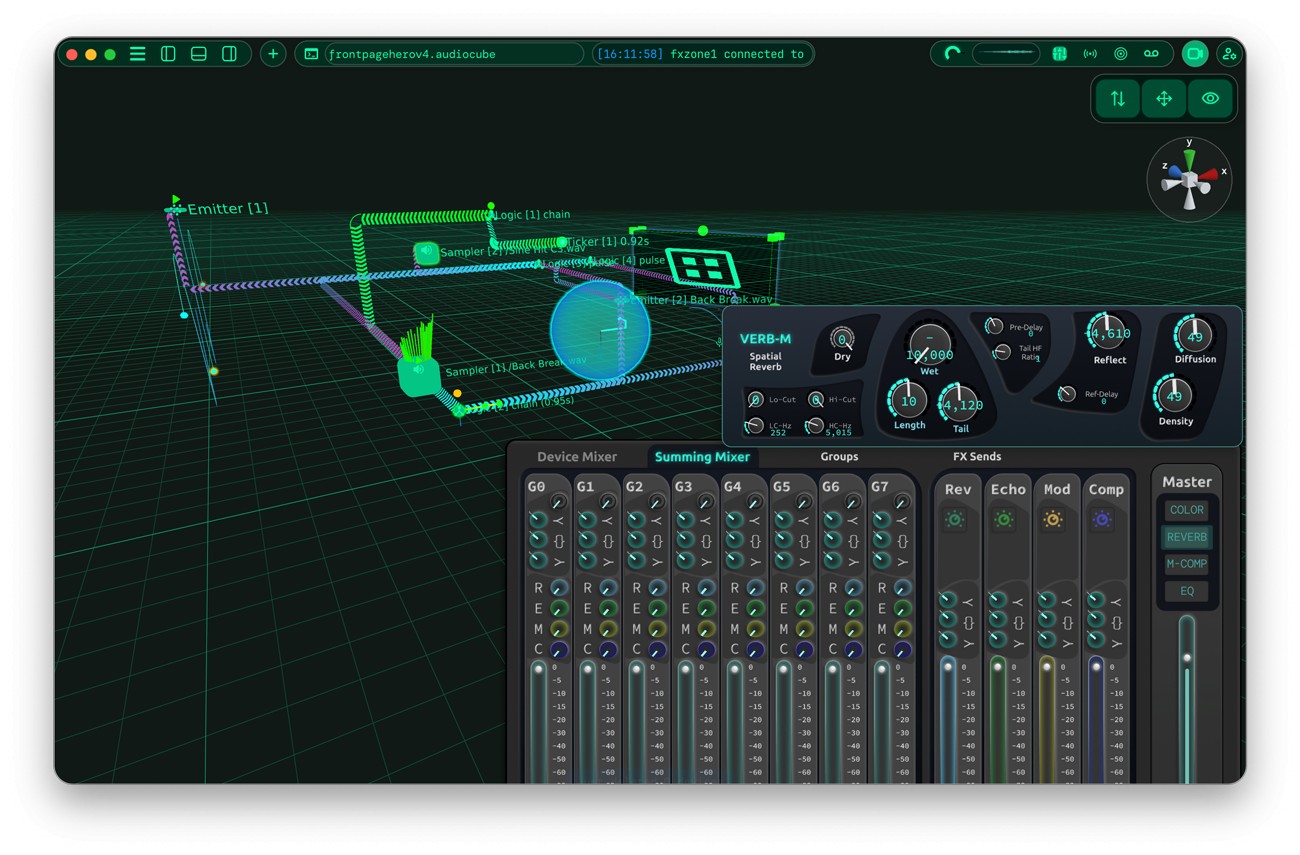Screen dimensions: 1300x855
Task: Click the Wet knob in VERB-M panel
Action: [930, 345]
